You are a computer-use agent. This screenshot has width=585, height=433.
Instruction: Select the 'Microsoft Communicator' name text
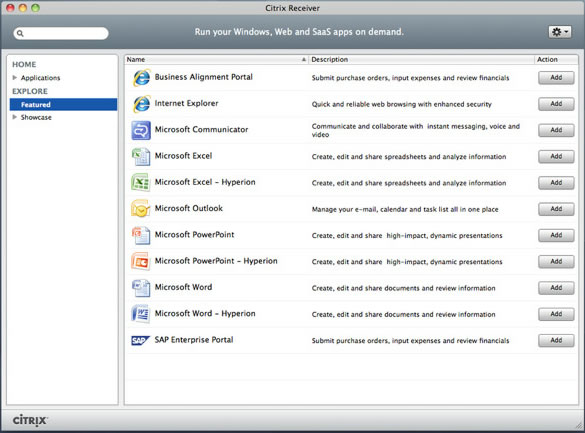[x=201, y=129]
